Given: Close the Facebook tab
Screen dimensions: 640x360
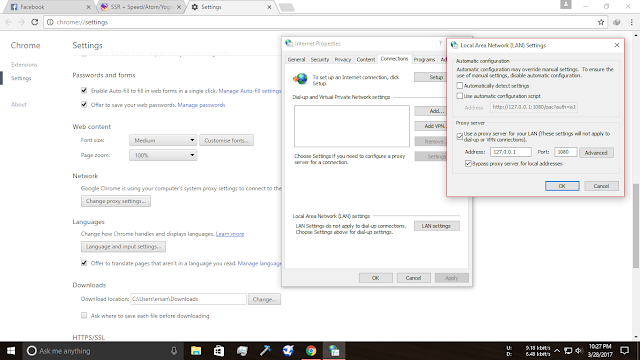Looking at the screenshot, I should [x=89, y=7].
